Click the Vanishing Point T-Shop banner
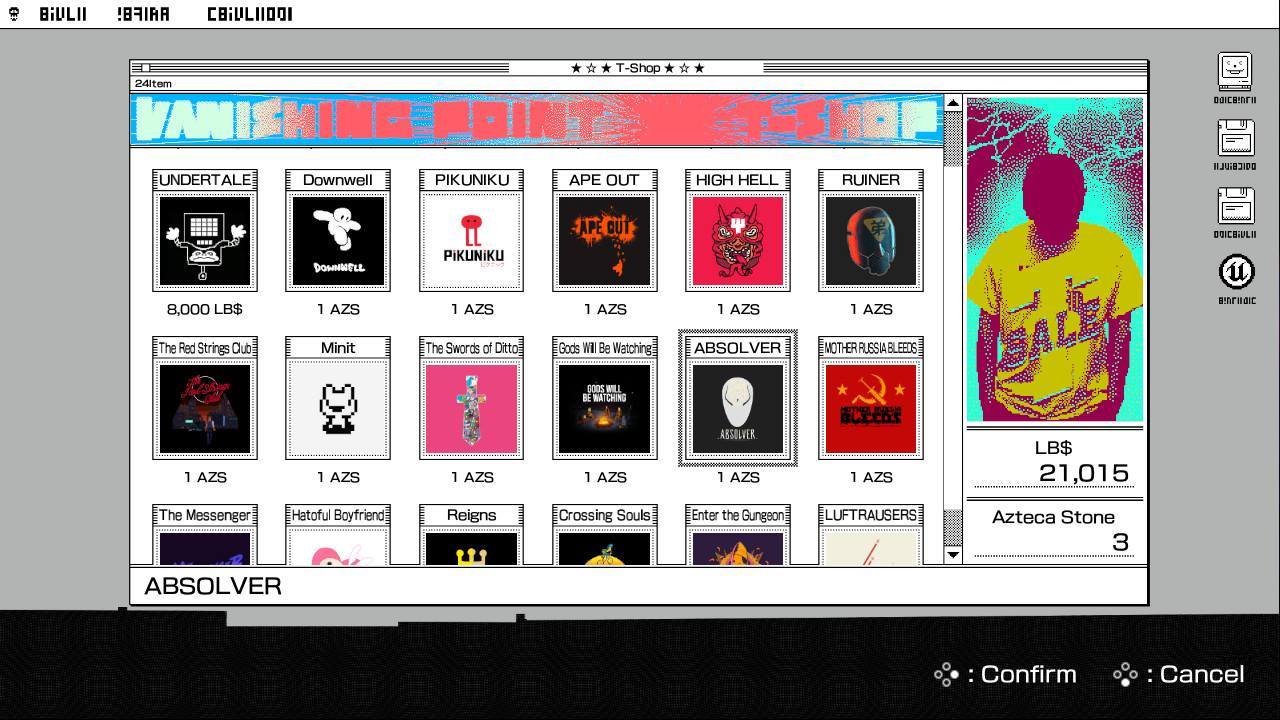 [537, 120]
